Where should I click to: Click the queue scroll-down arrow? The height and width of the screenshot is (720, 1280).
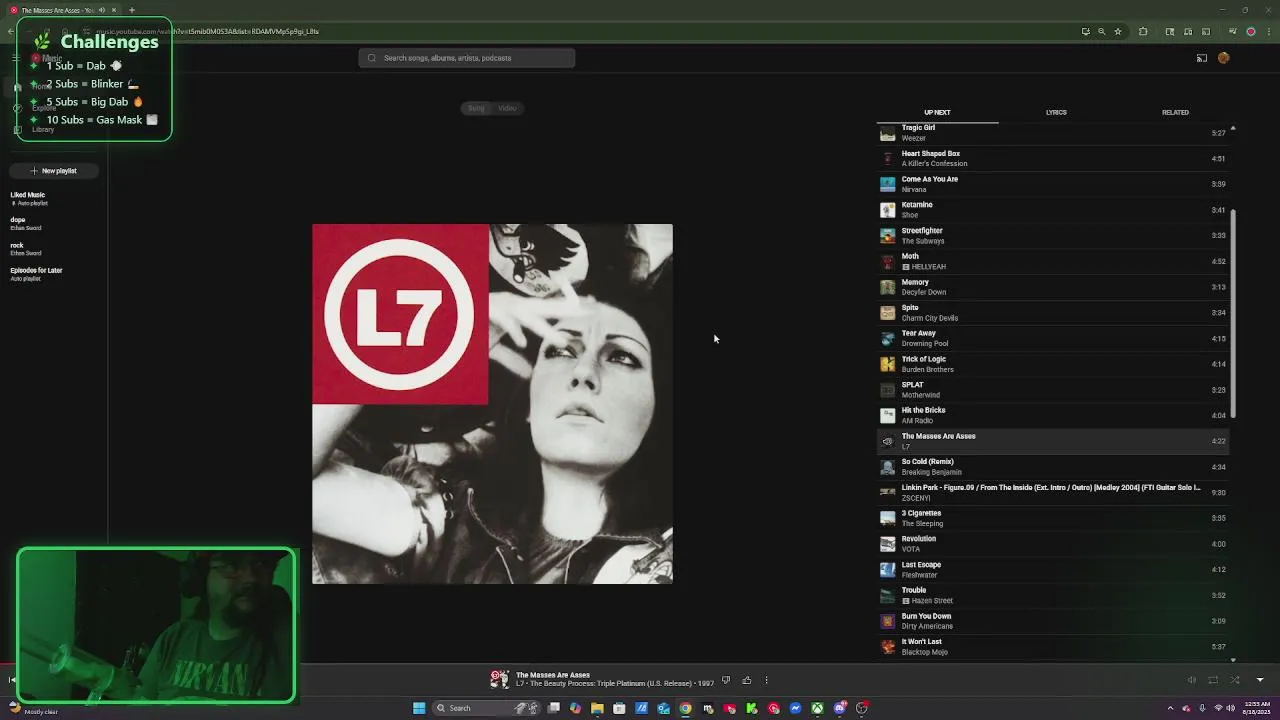[x=1233, y=660]
